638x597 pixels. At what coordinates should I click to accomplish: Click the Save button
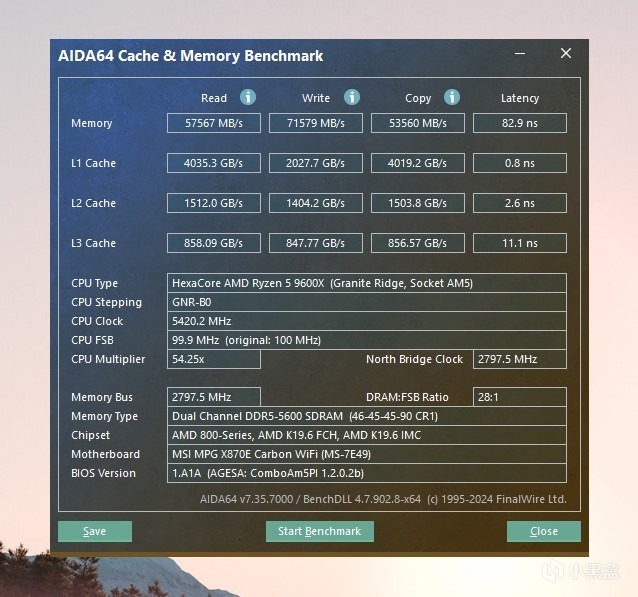tap(95, 531)
